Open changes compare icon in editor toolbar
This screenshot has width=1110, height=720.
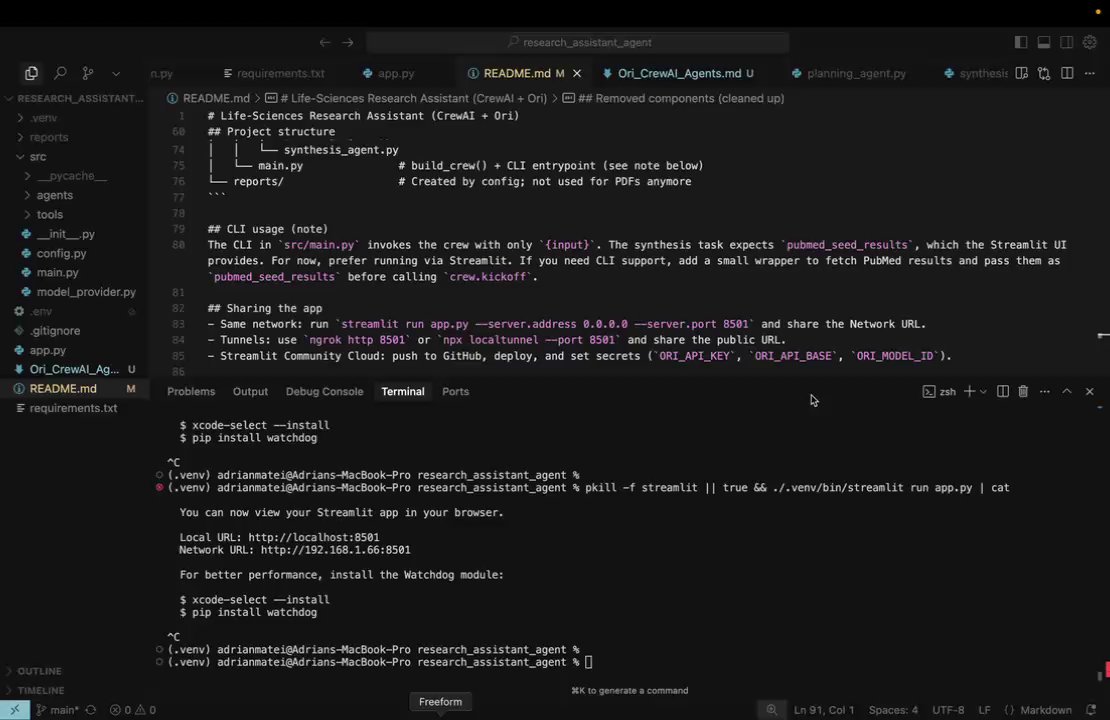click(1044, 74)
